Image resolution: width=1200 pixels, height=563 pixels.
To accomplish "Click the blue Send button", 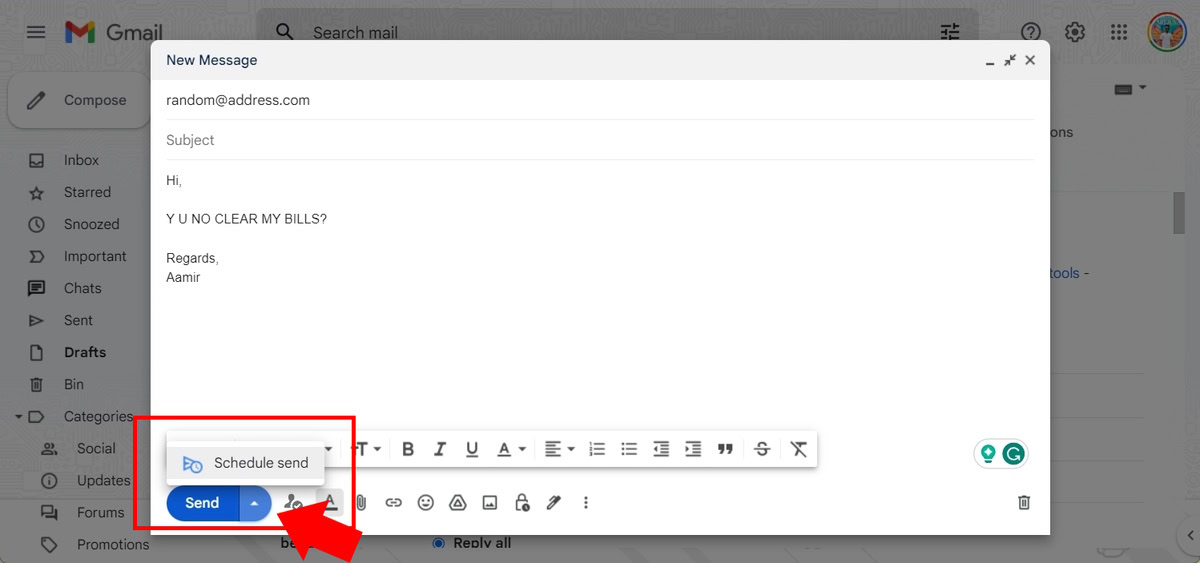I will coord(203,503).
